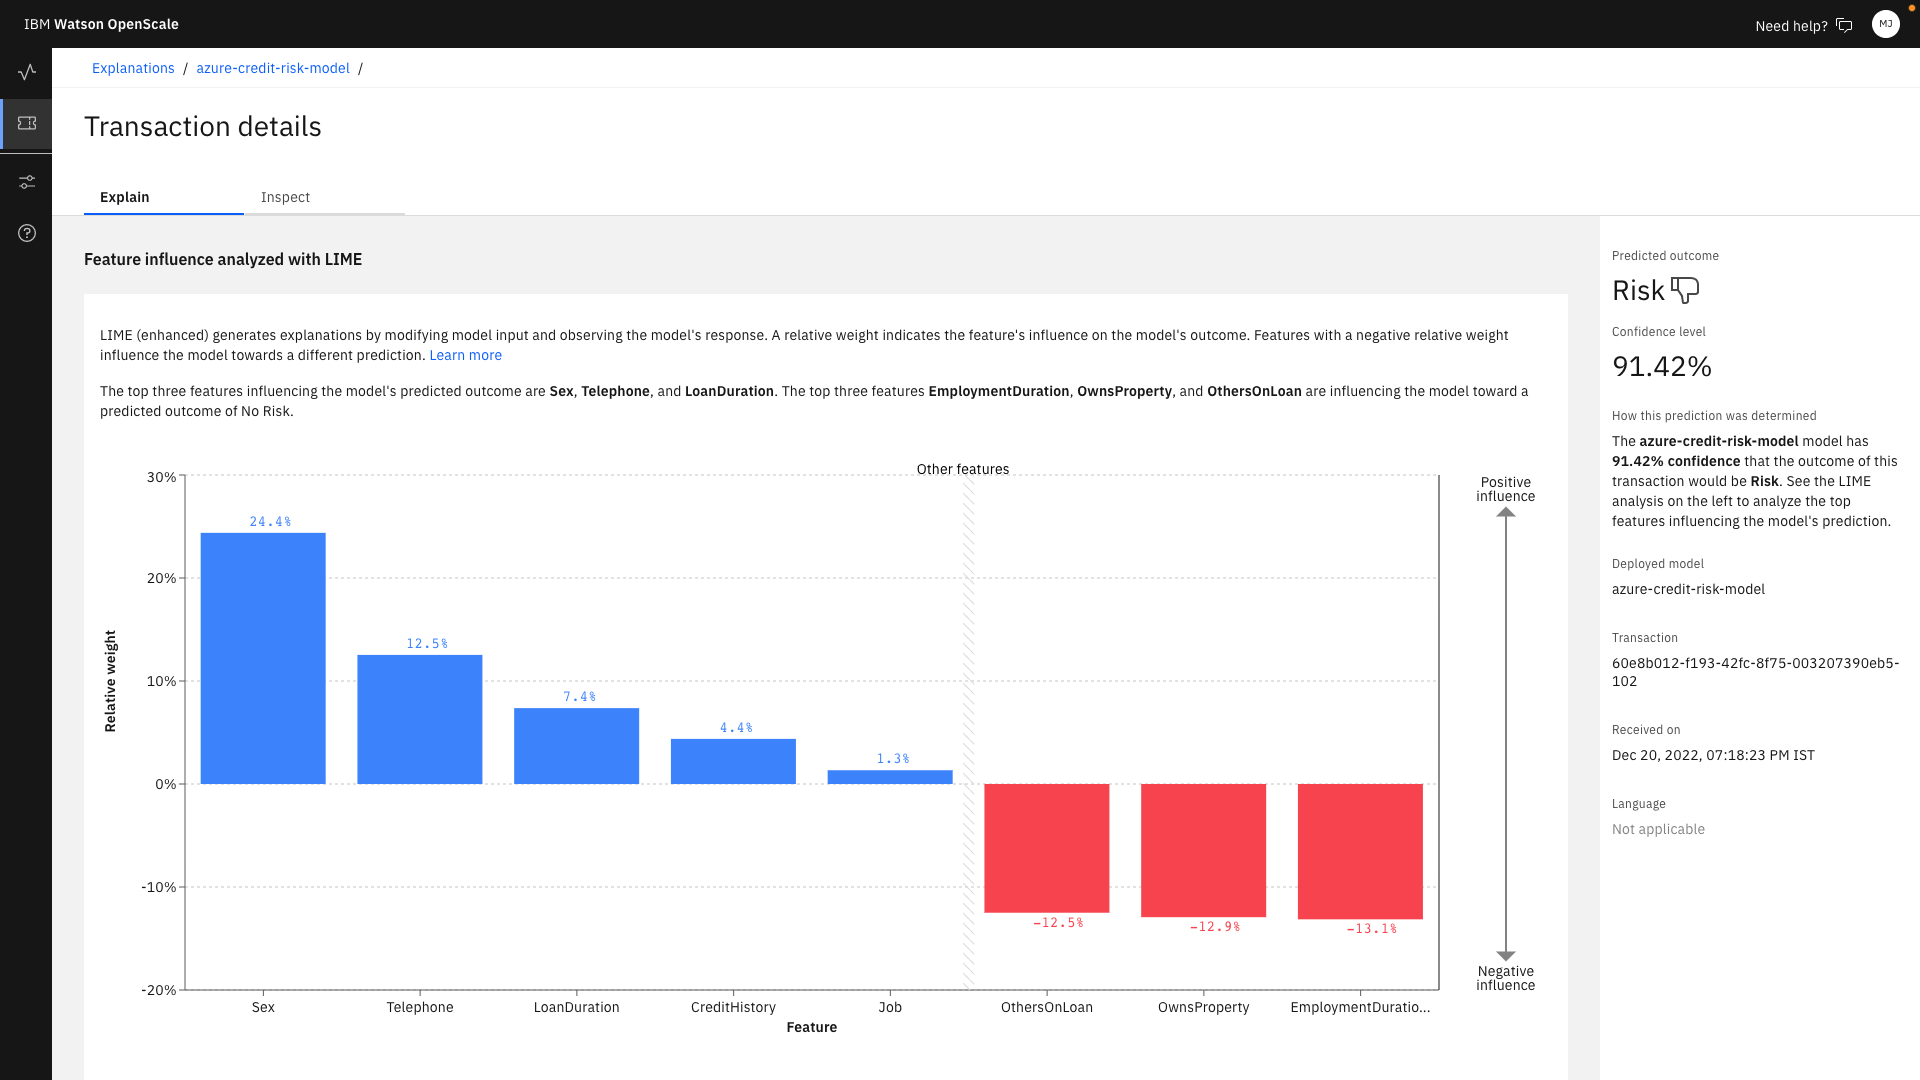Click the IBM Watson OpenScale title
1920x1080 pixels.
(x=101, y=24)
